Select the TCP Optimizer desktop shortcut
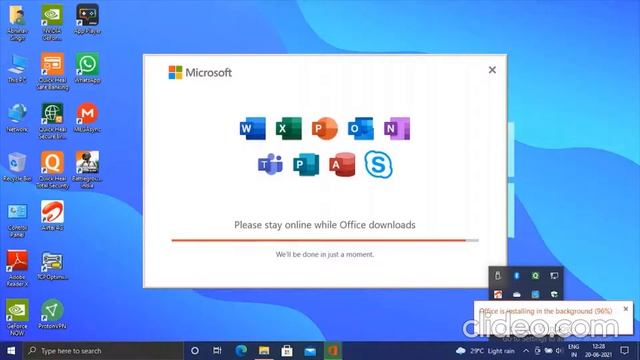The image size is (640, 360). (x=52, y=265)
